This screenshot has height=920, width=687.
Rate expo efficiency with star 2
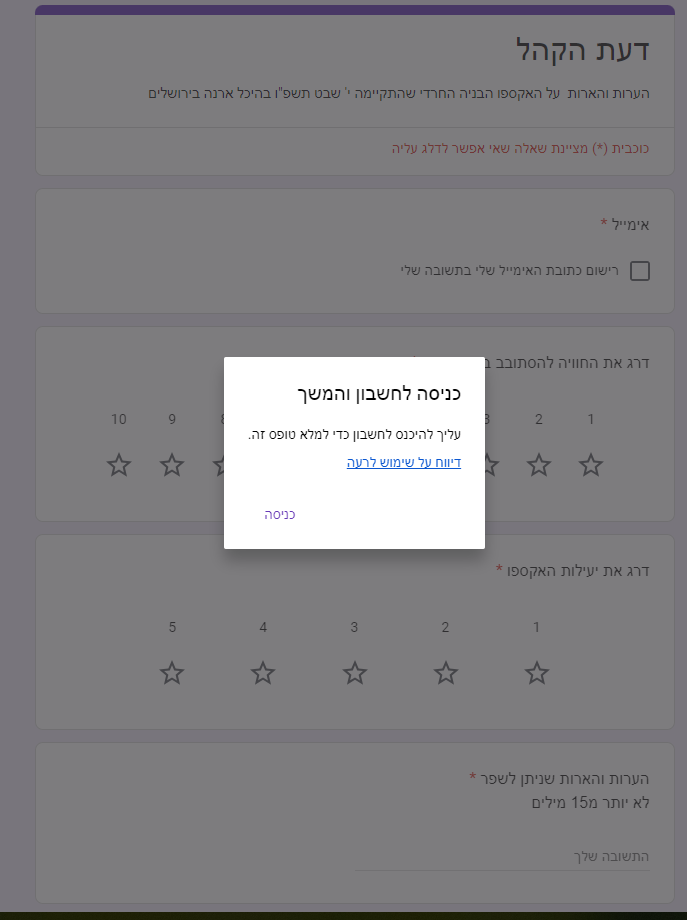(x=445, y=673)
